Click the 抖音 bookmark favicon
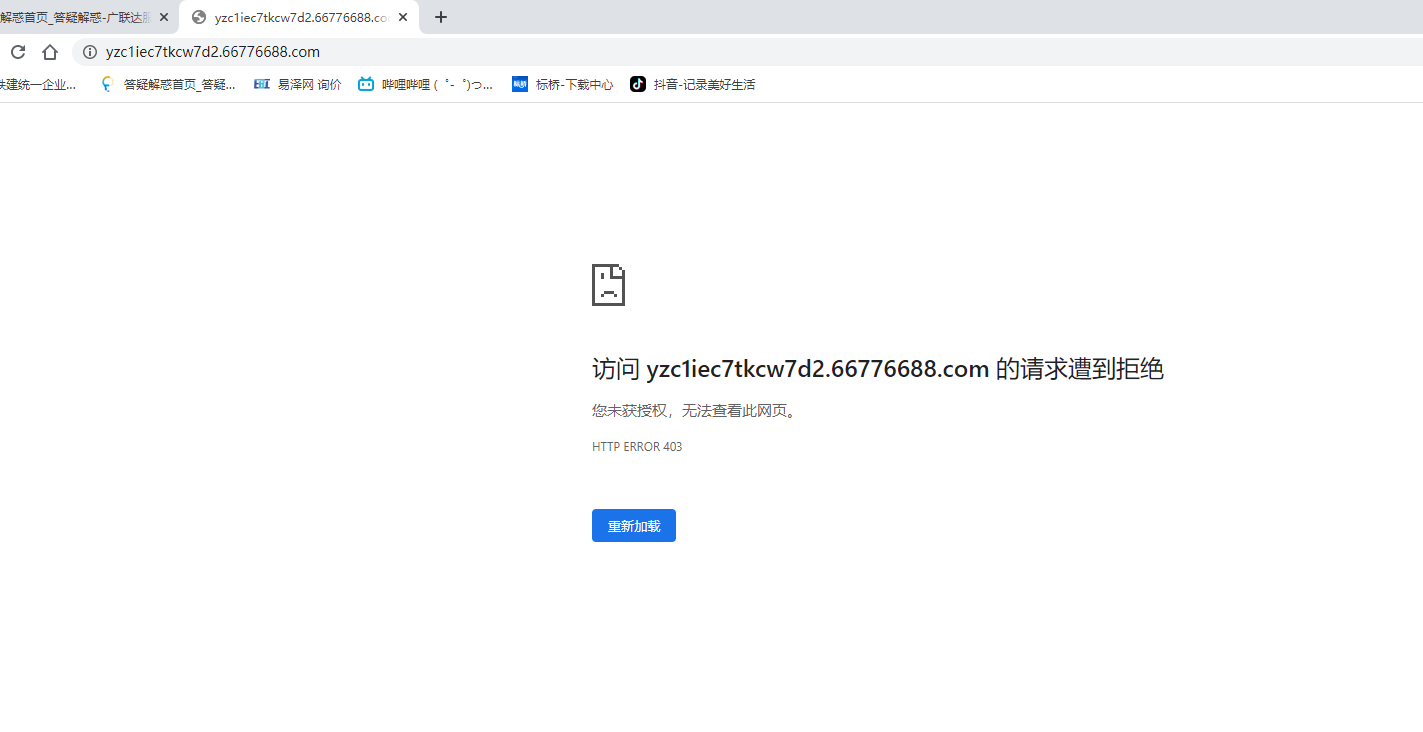Image resolution: width=1423 pixels, height=732 pixels. coord(638,85)
